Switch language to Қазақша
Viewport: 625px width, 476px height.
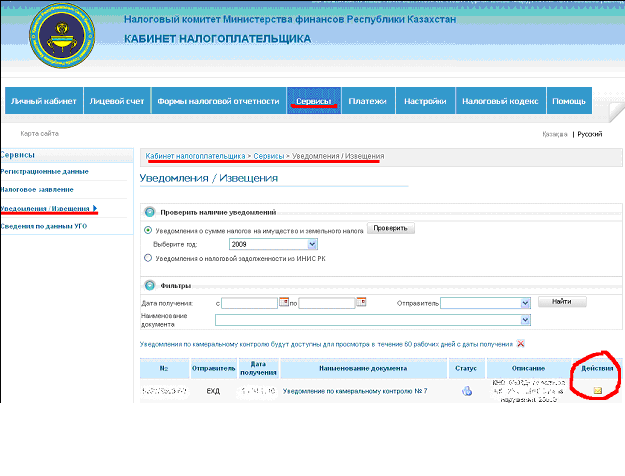point(555,134)
